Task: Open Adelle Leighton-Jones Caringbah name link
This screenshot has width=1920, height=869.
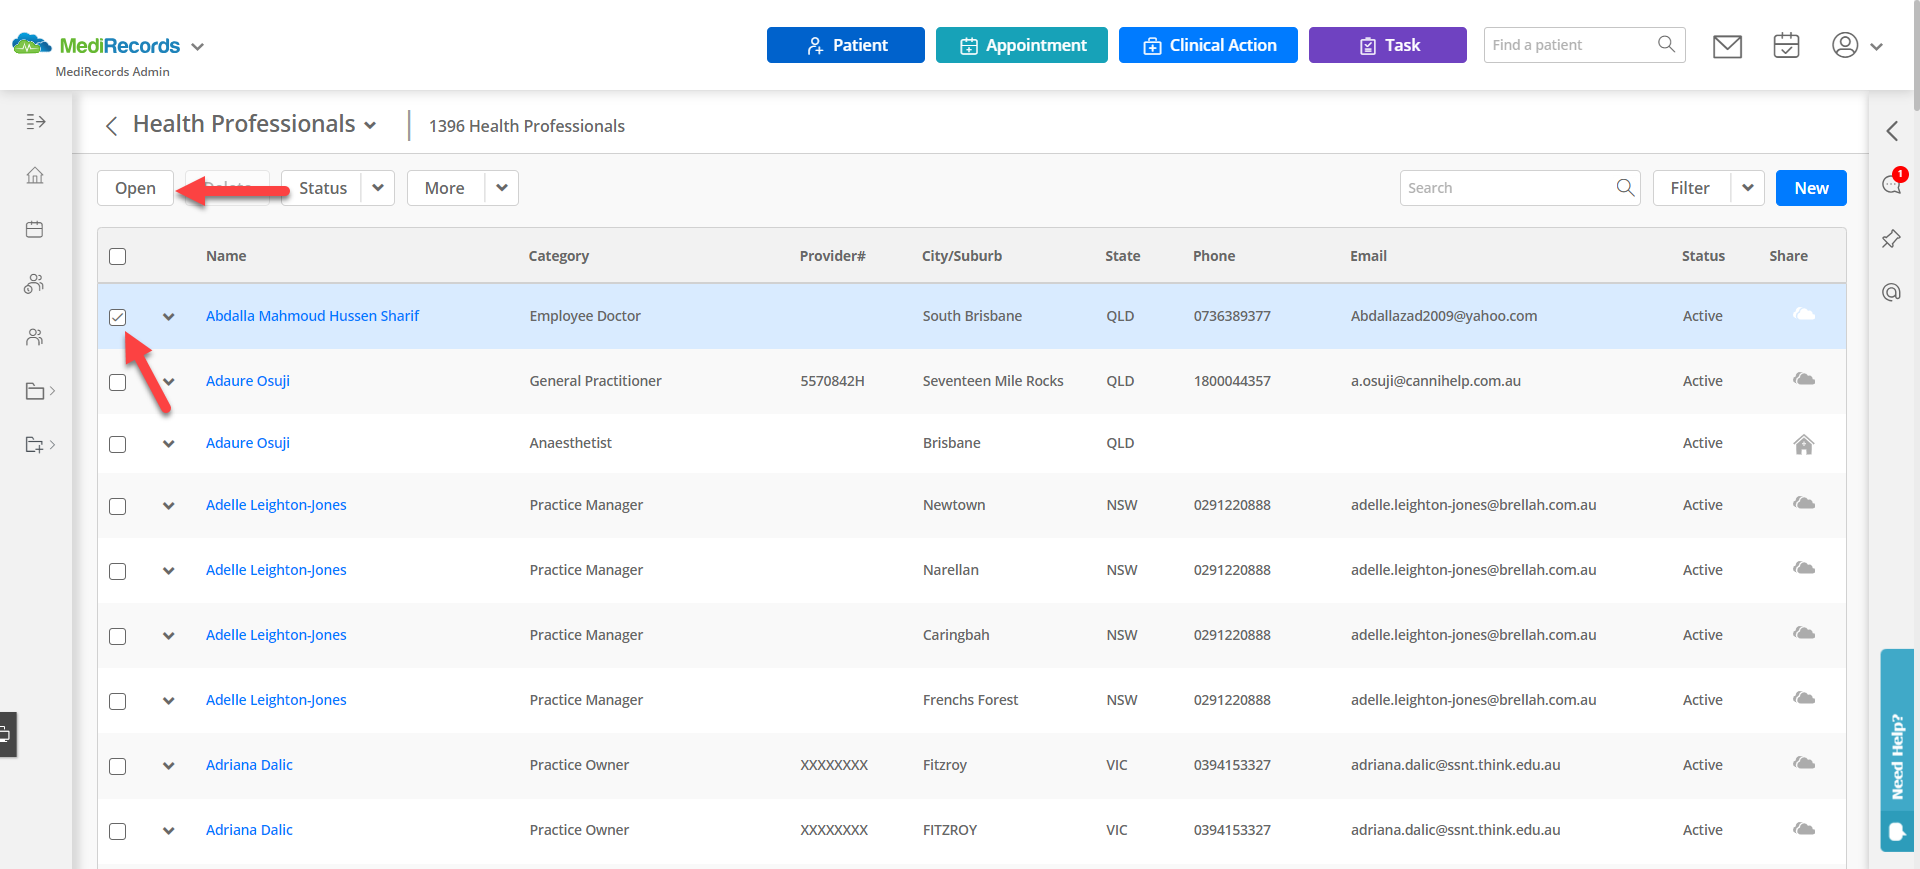Action: pos(276,635)
